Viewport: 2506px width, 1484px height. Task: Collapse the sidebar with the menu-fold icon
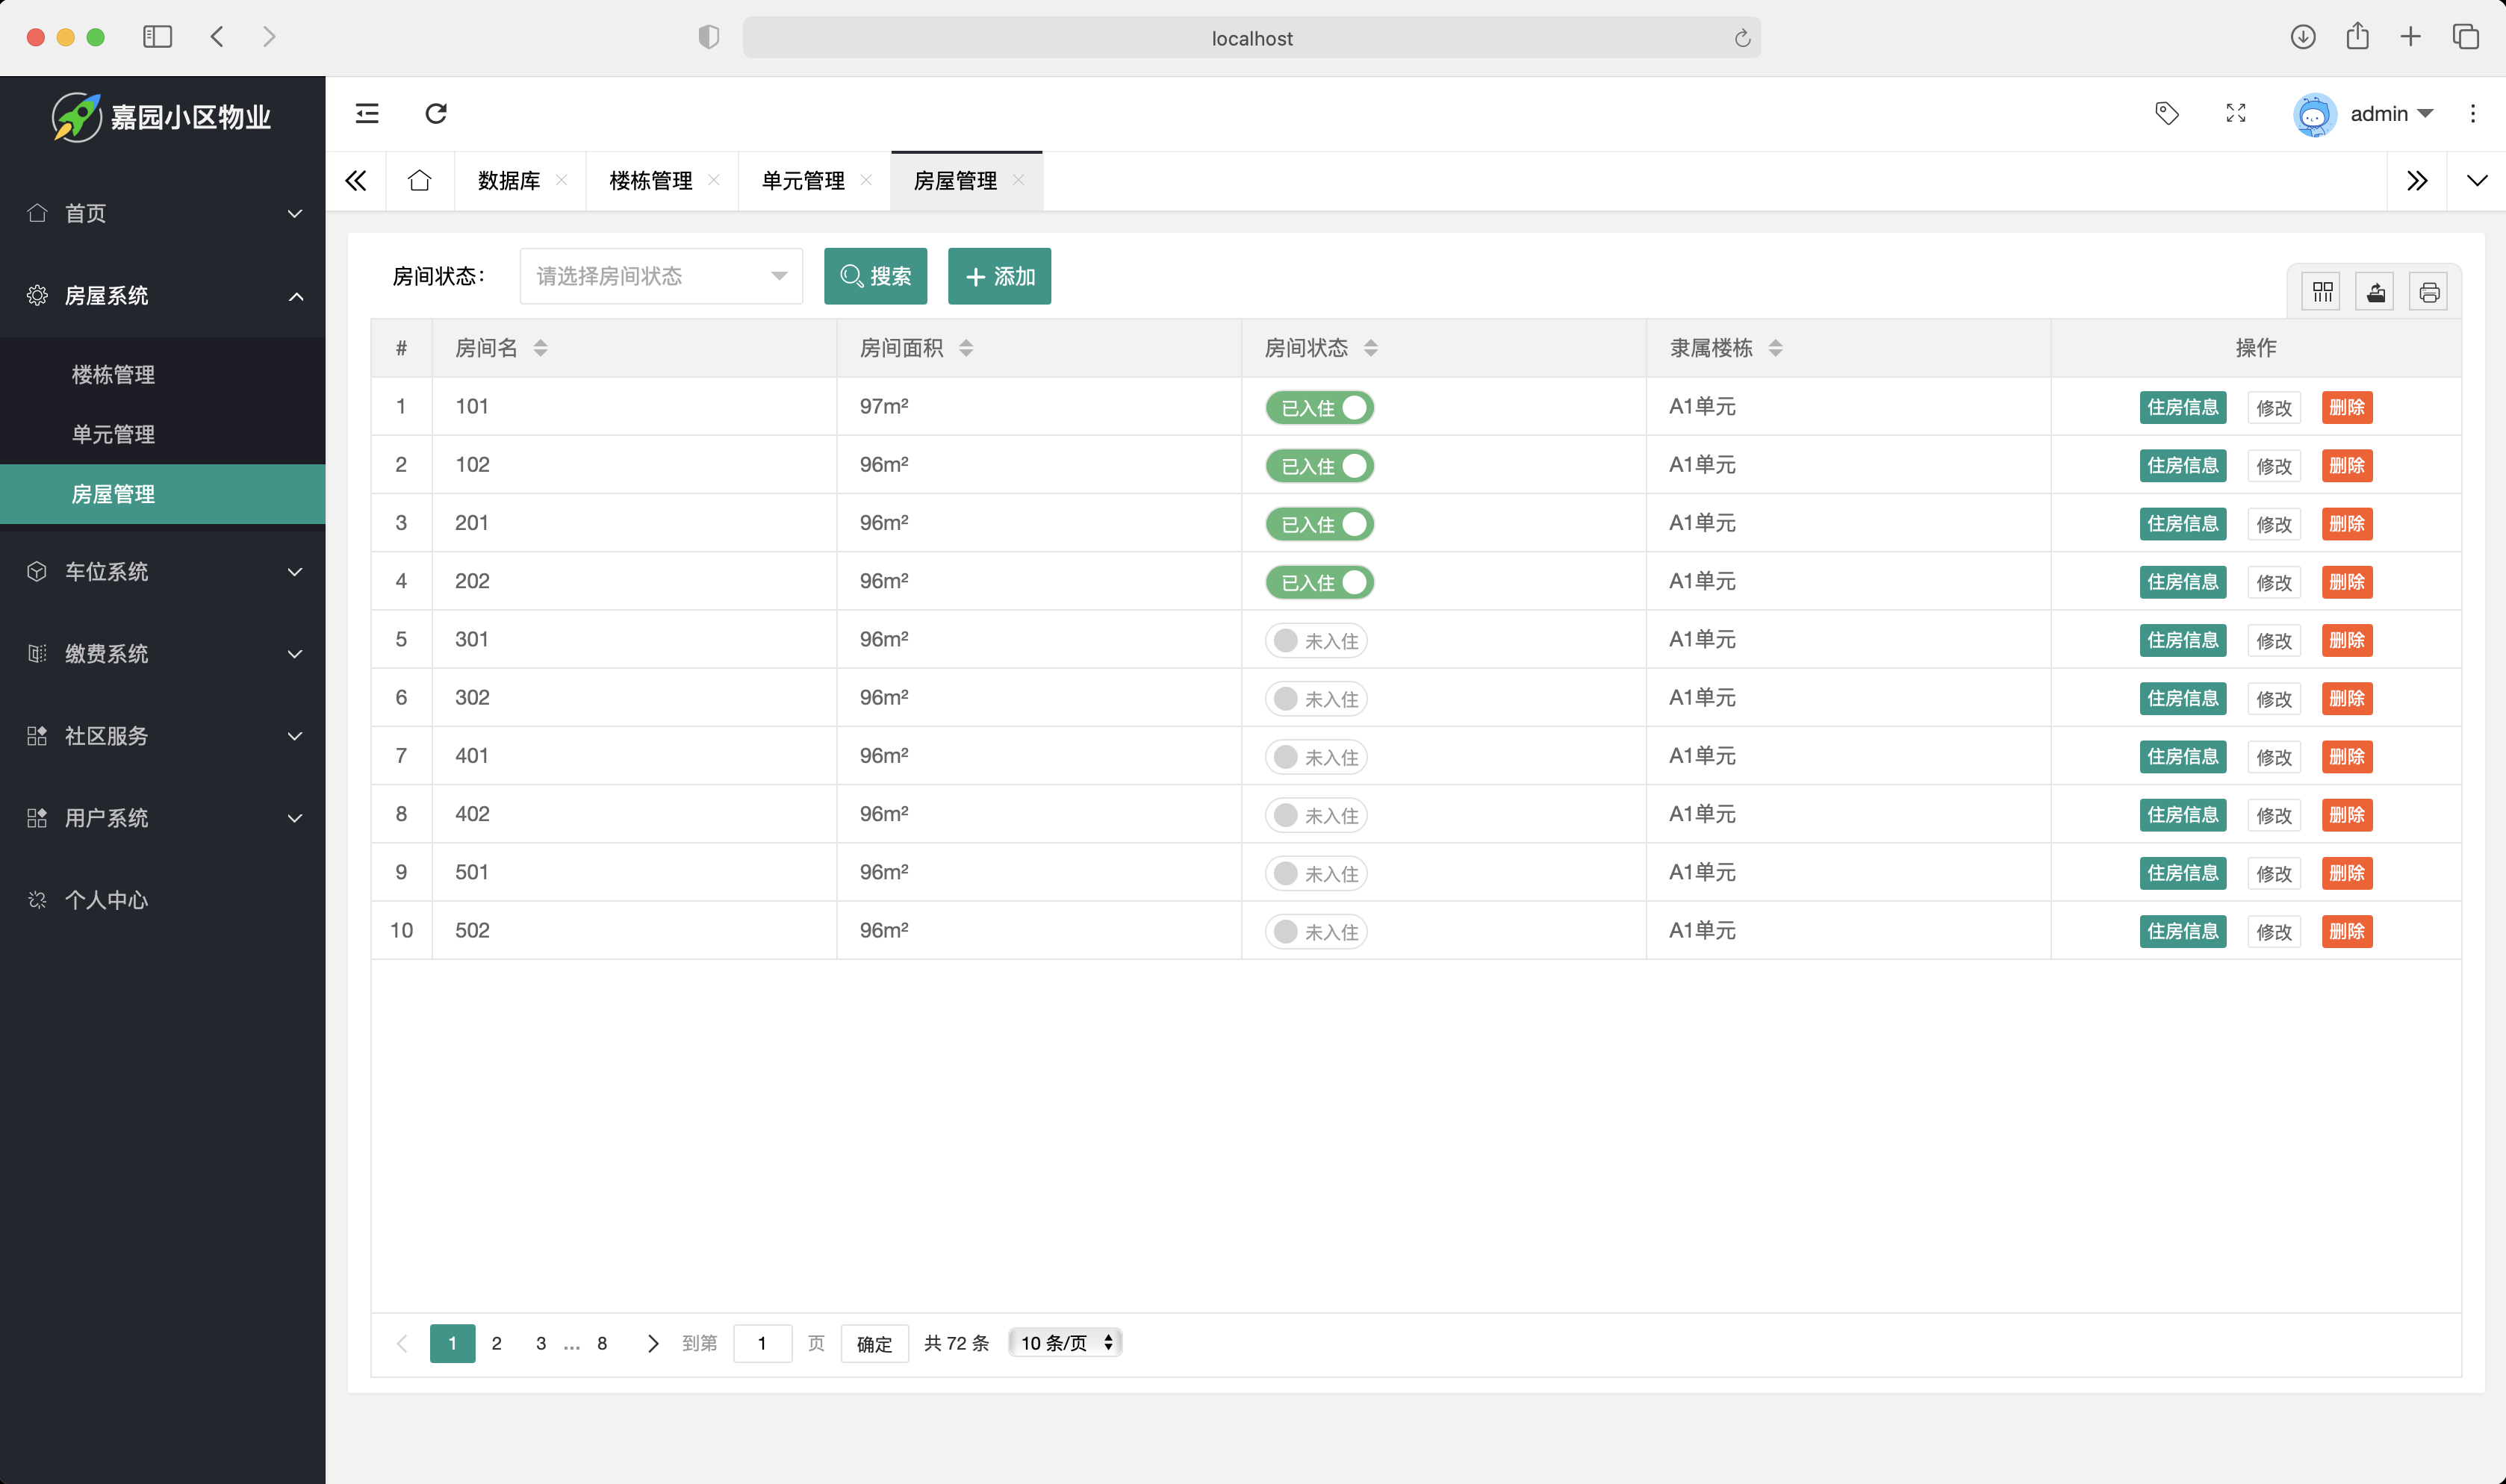pos(367,113)
